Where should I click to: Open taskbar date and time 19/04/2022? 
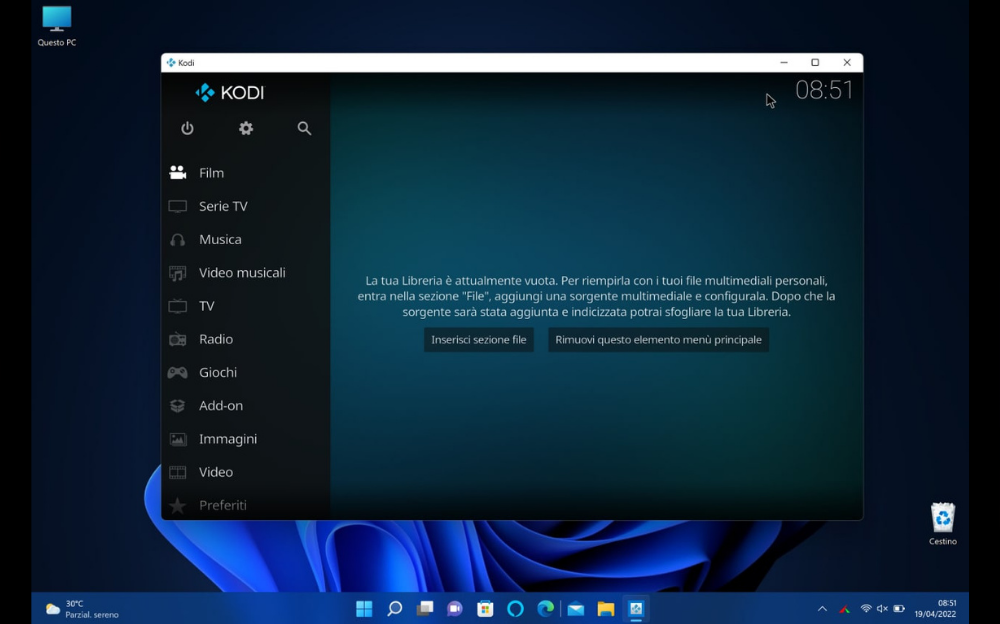tap(936, 609)
